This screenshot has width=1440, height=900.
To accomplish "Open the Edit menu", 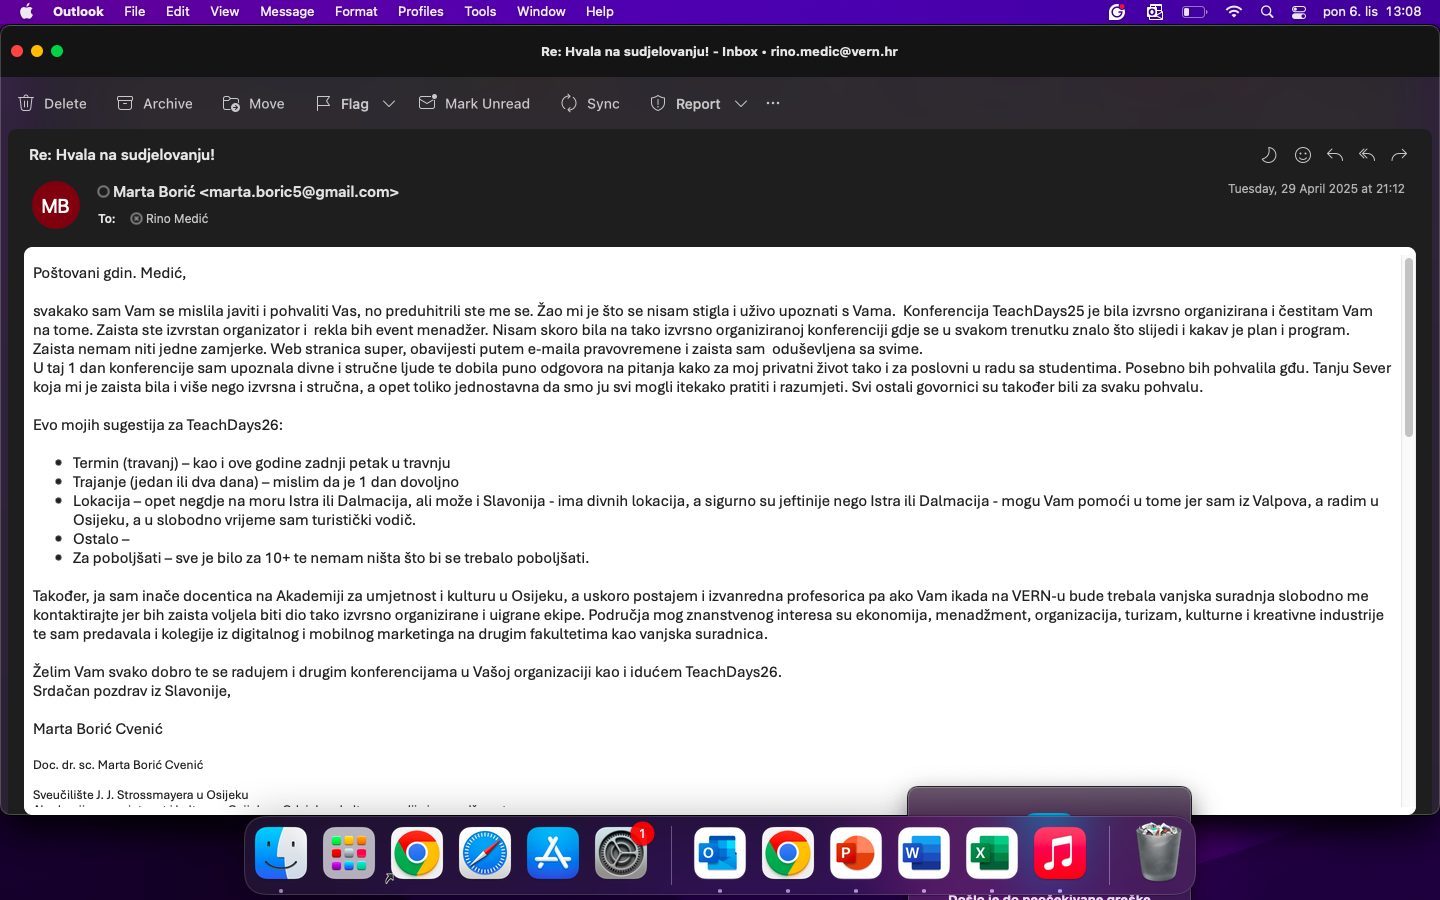I will pos(178,12).
